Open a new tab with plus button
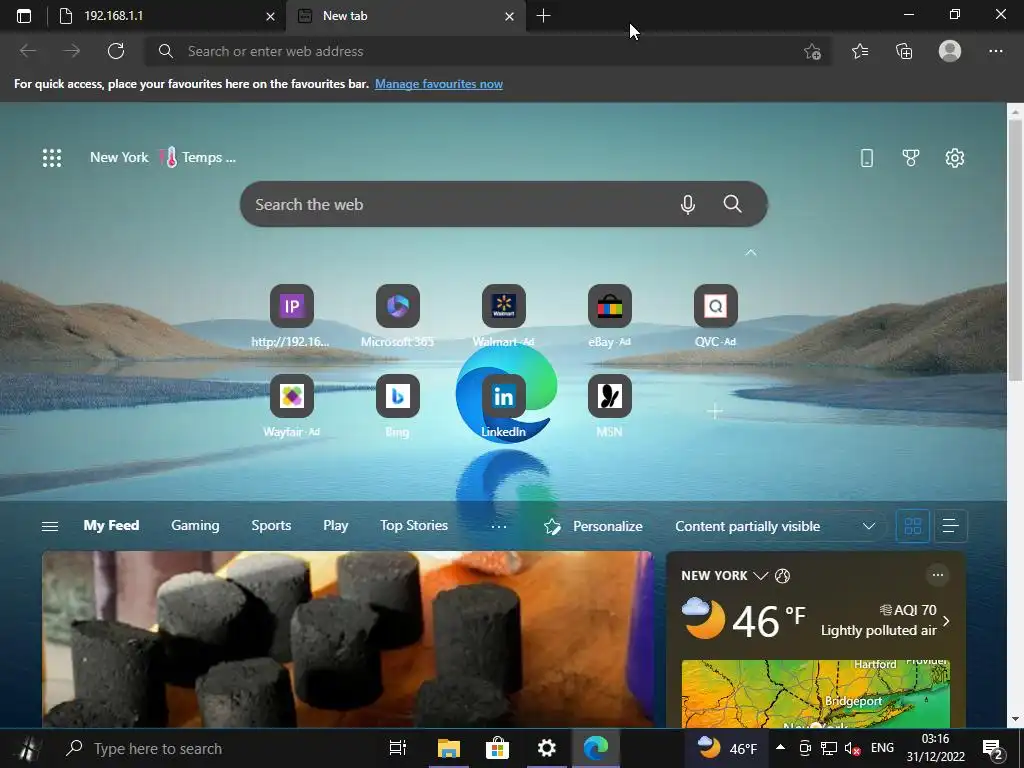Viewport: 1024px width, 768px height. pos(543,16)
